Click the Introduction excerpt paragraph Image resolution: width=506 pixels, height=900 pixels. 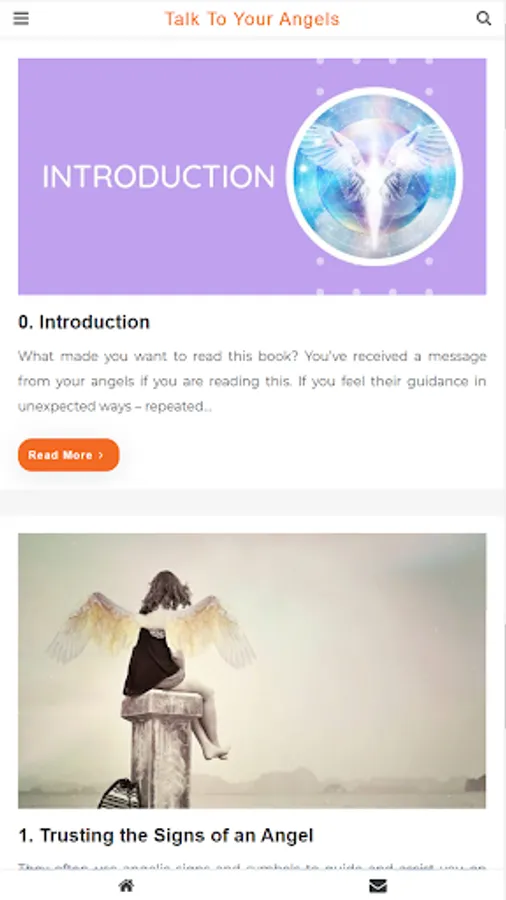pyautogui.click(x=252, y=381)
